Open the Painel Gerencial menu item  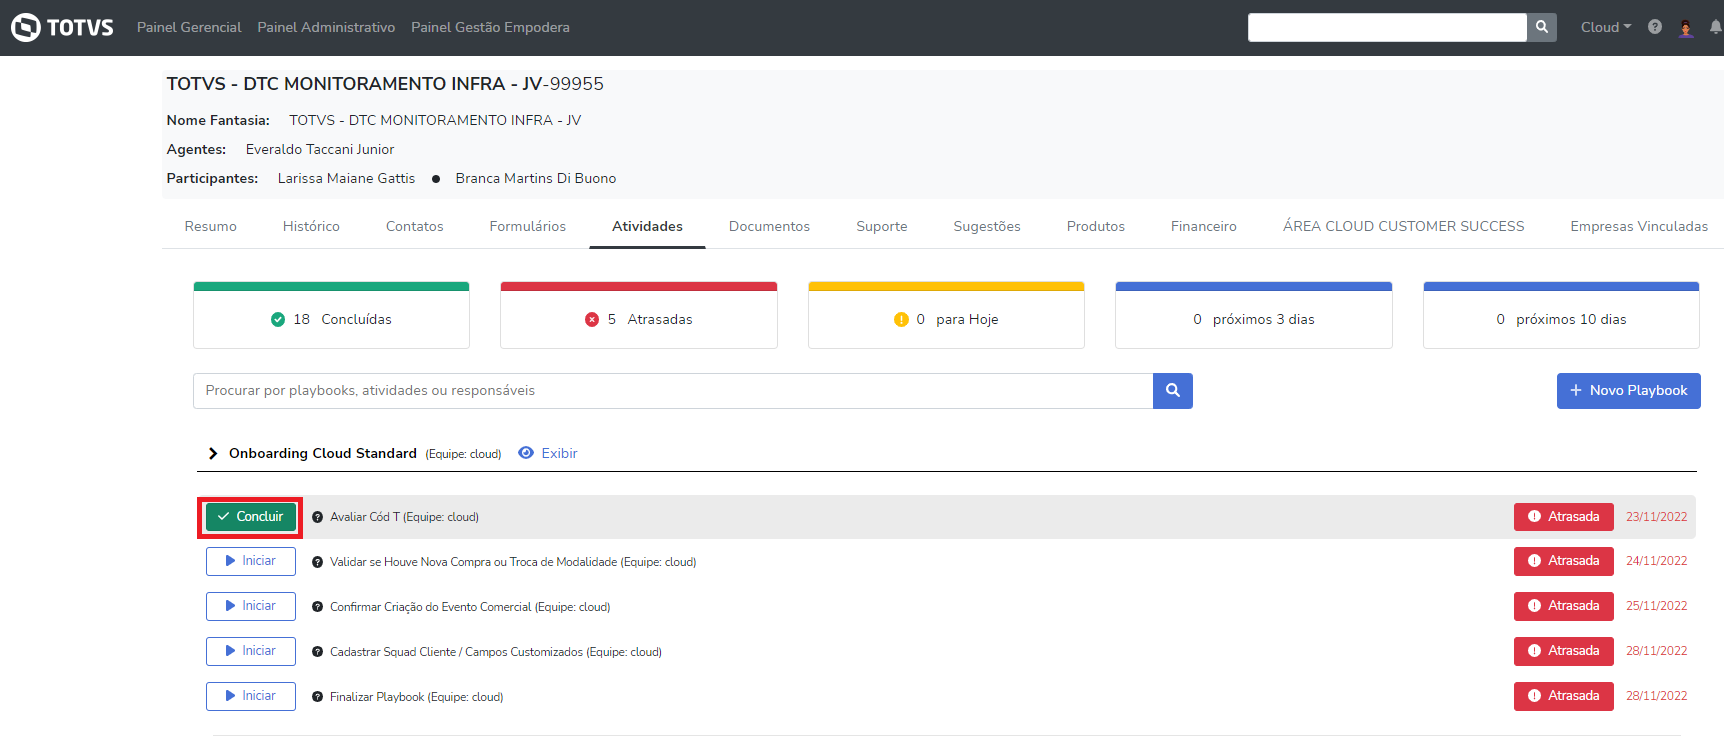click(x=189, y=27)
